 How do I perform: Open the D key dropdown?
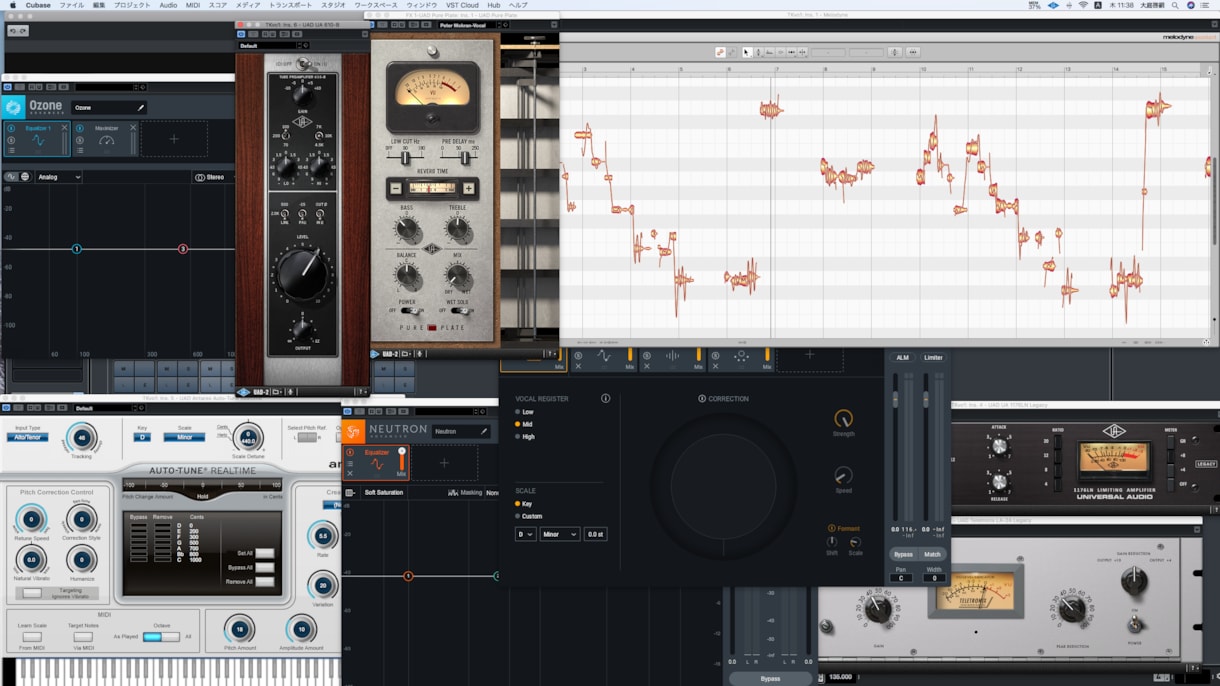pyautogui.click(x=525, y=535)
